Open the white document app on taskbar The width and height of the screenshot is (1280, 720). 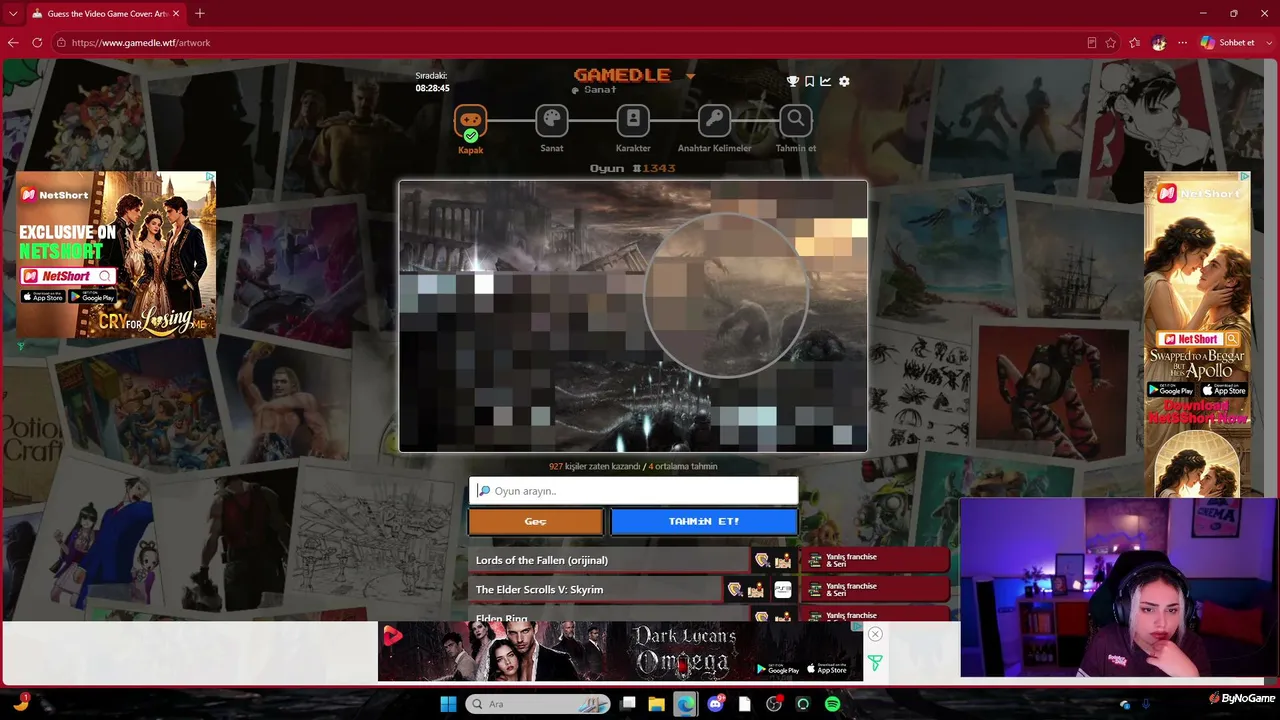745,704
